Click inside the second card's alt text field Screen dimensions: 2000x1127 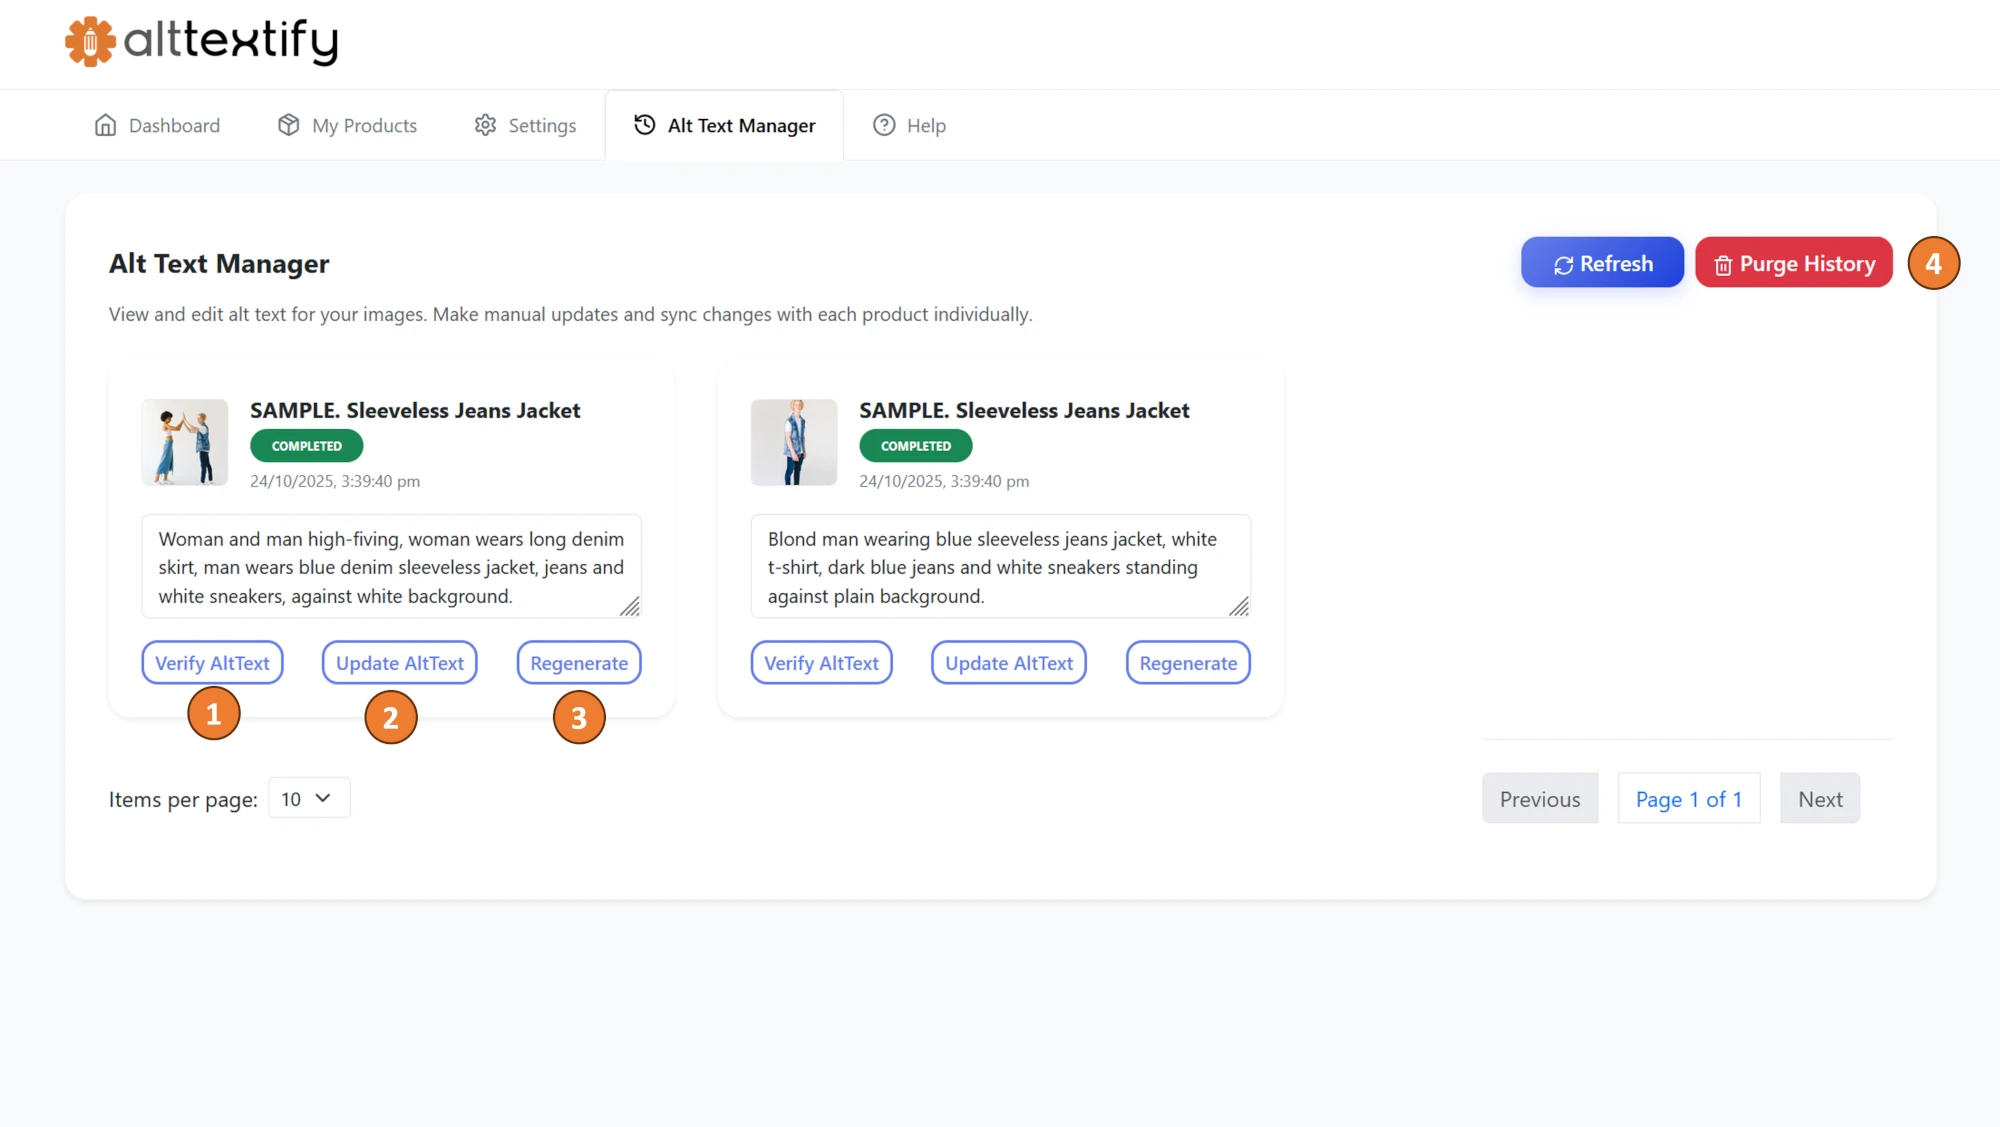1000,566
